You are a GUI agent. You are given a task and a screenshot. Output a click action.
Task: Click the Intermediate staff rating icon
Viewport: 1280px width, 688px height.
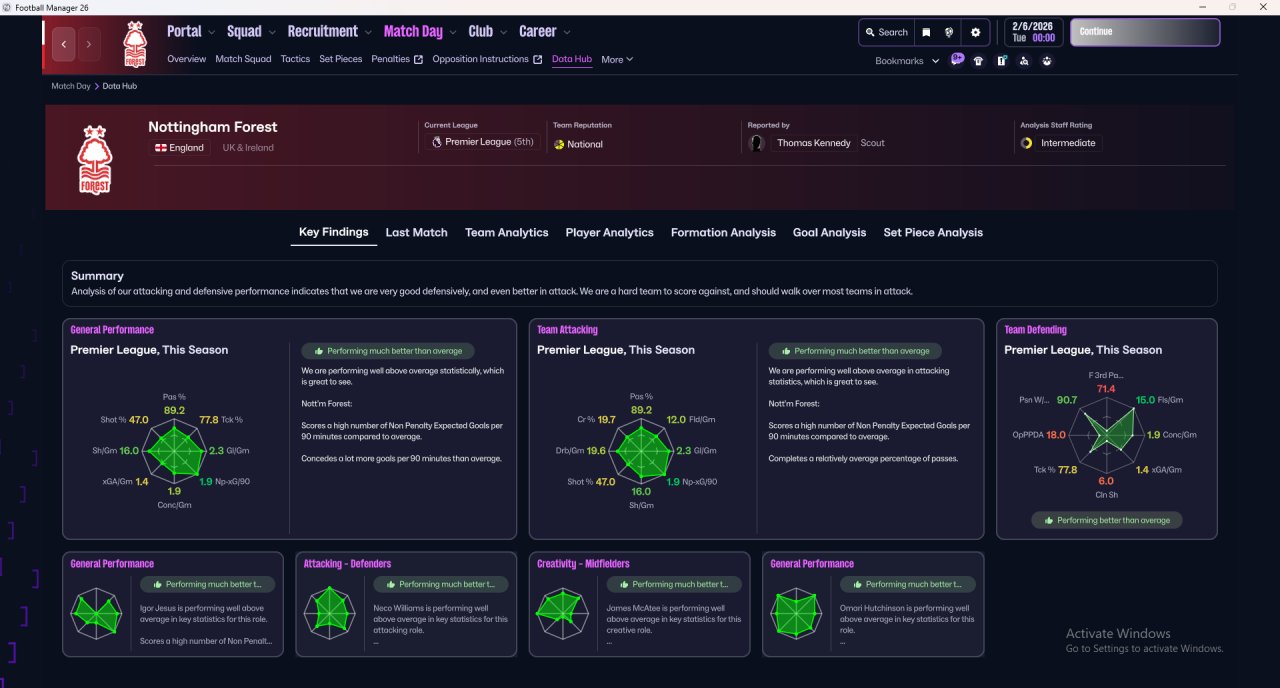click(1026, 143)
